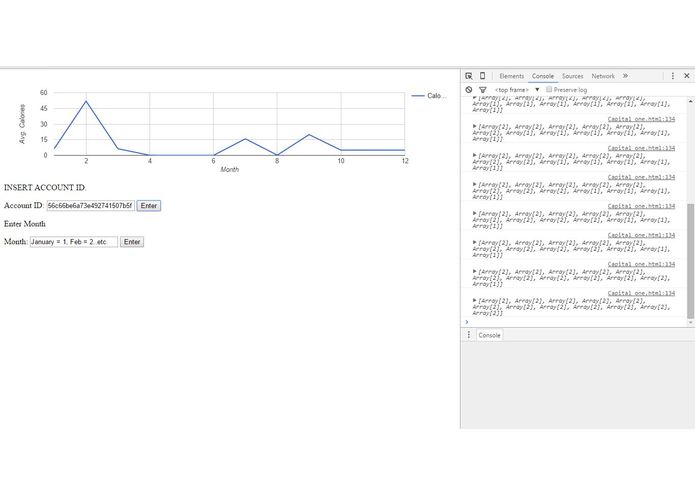Open the last Capital one.html:134 source link
Viewport: 695px width, 494px height.
[x=641, y=293]
